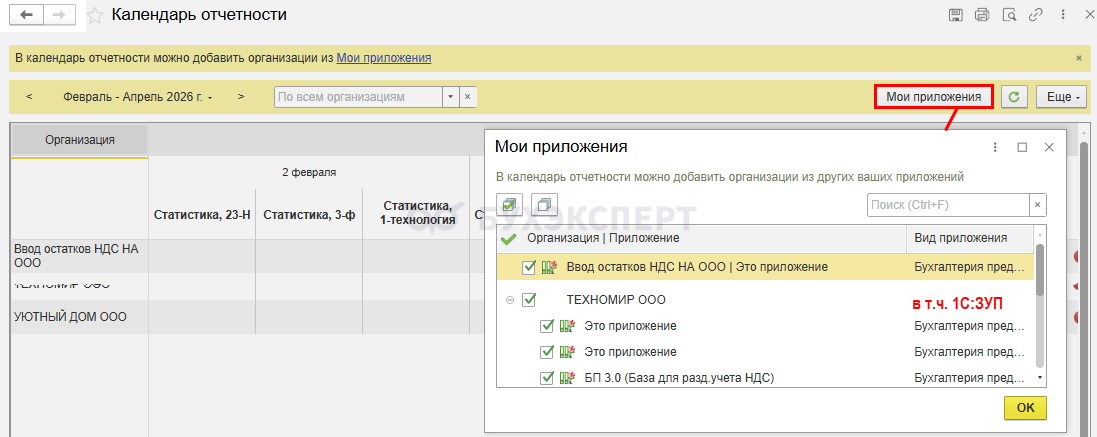Follow the Мои приложения hyperlink in yellow banner
The width and height of the screenshot is (1097, 437).
(384, 58)
